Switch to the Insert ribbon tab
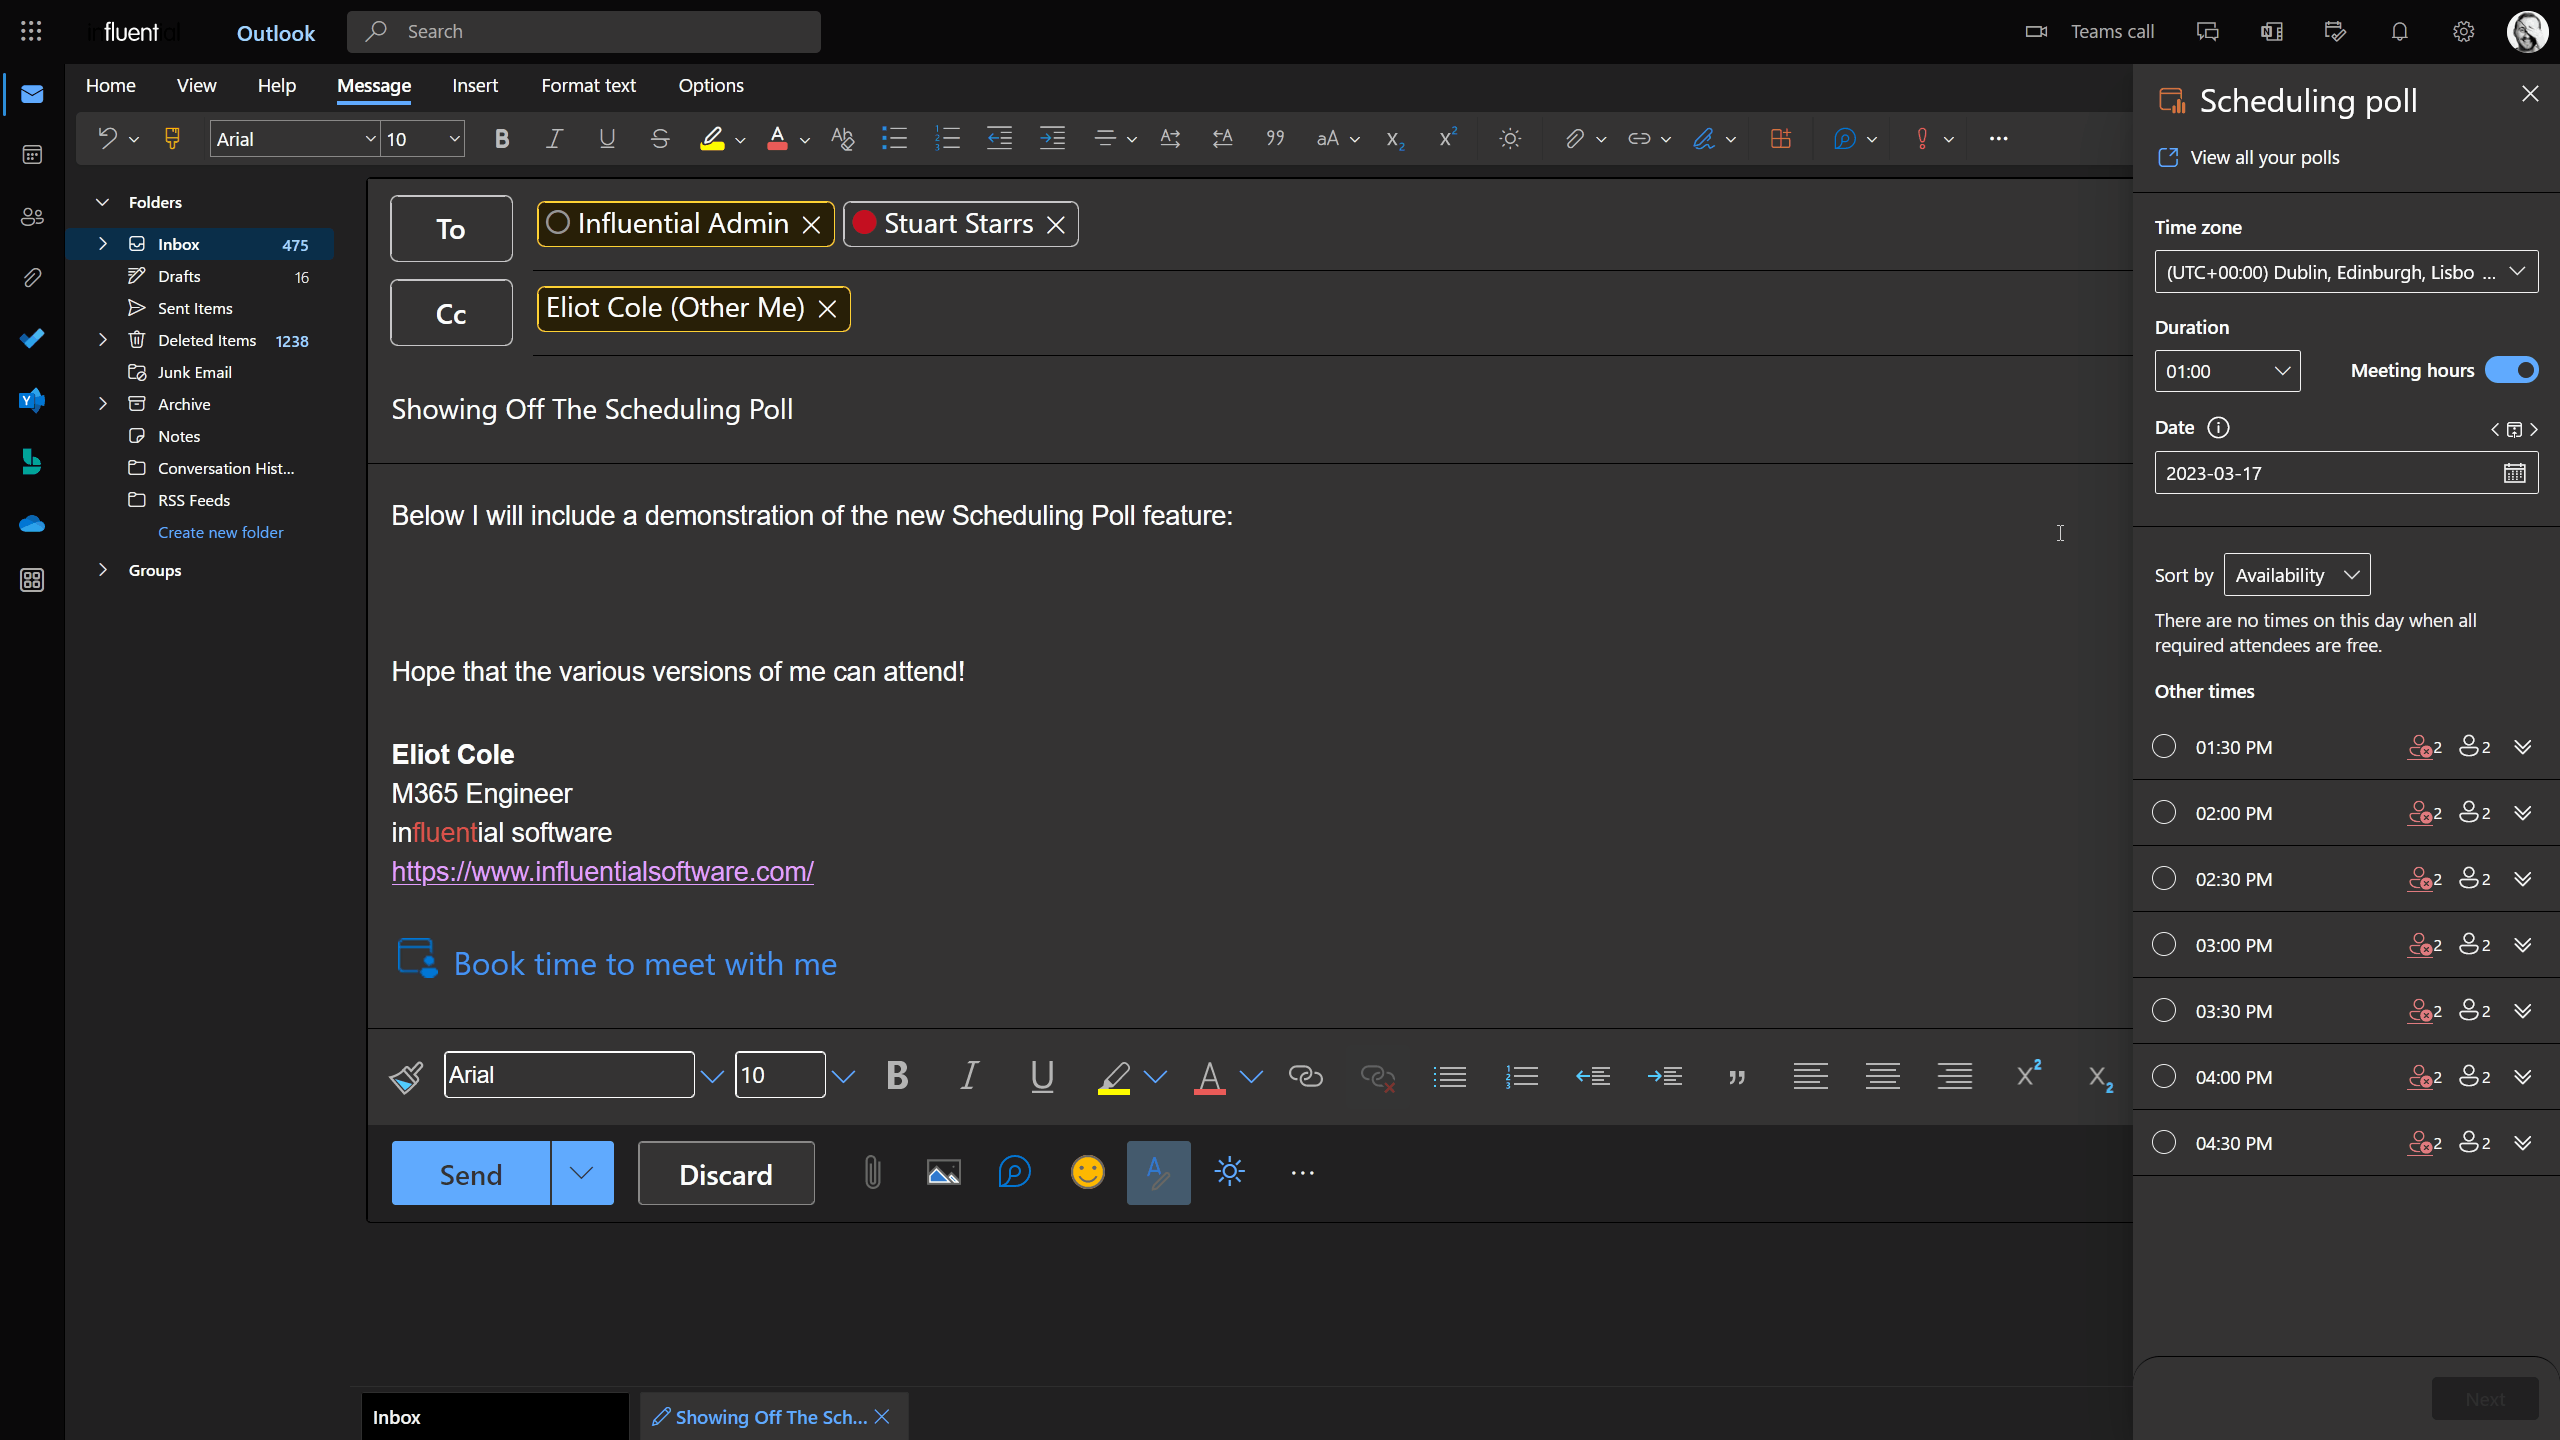The image size is (2560, 1440). click(x=474, y=86)
